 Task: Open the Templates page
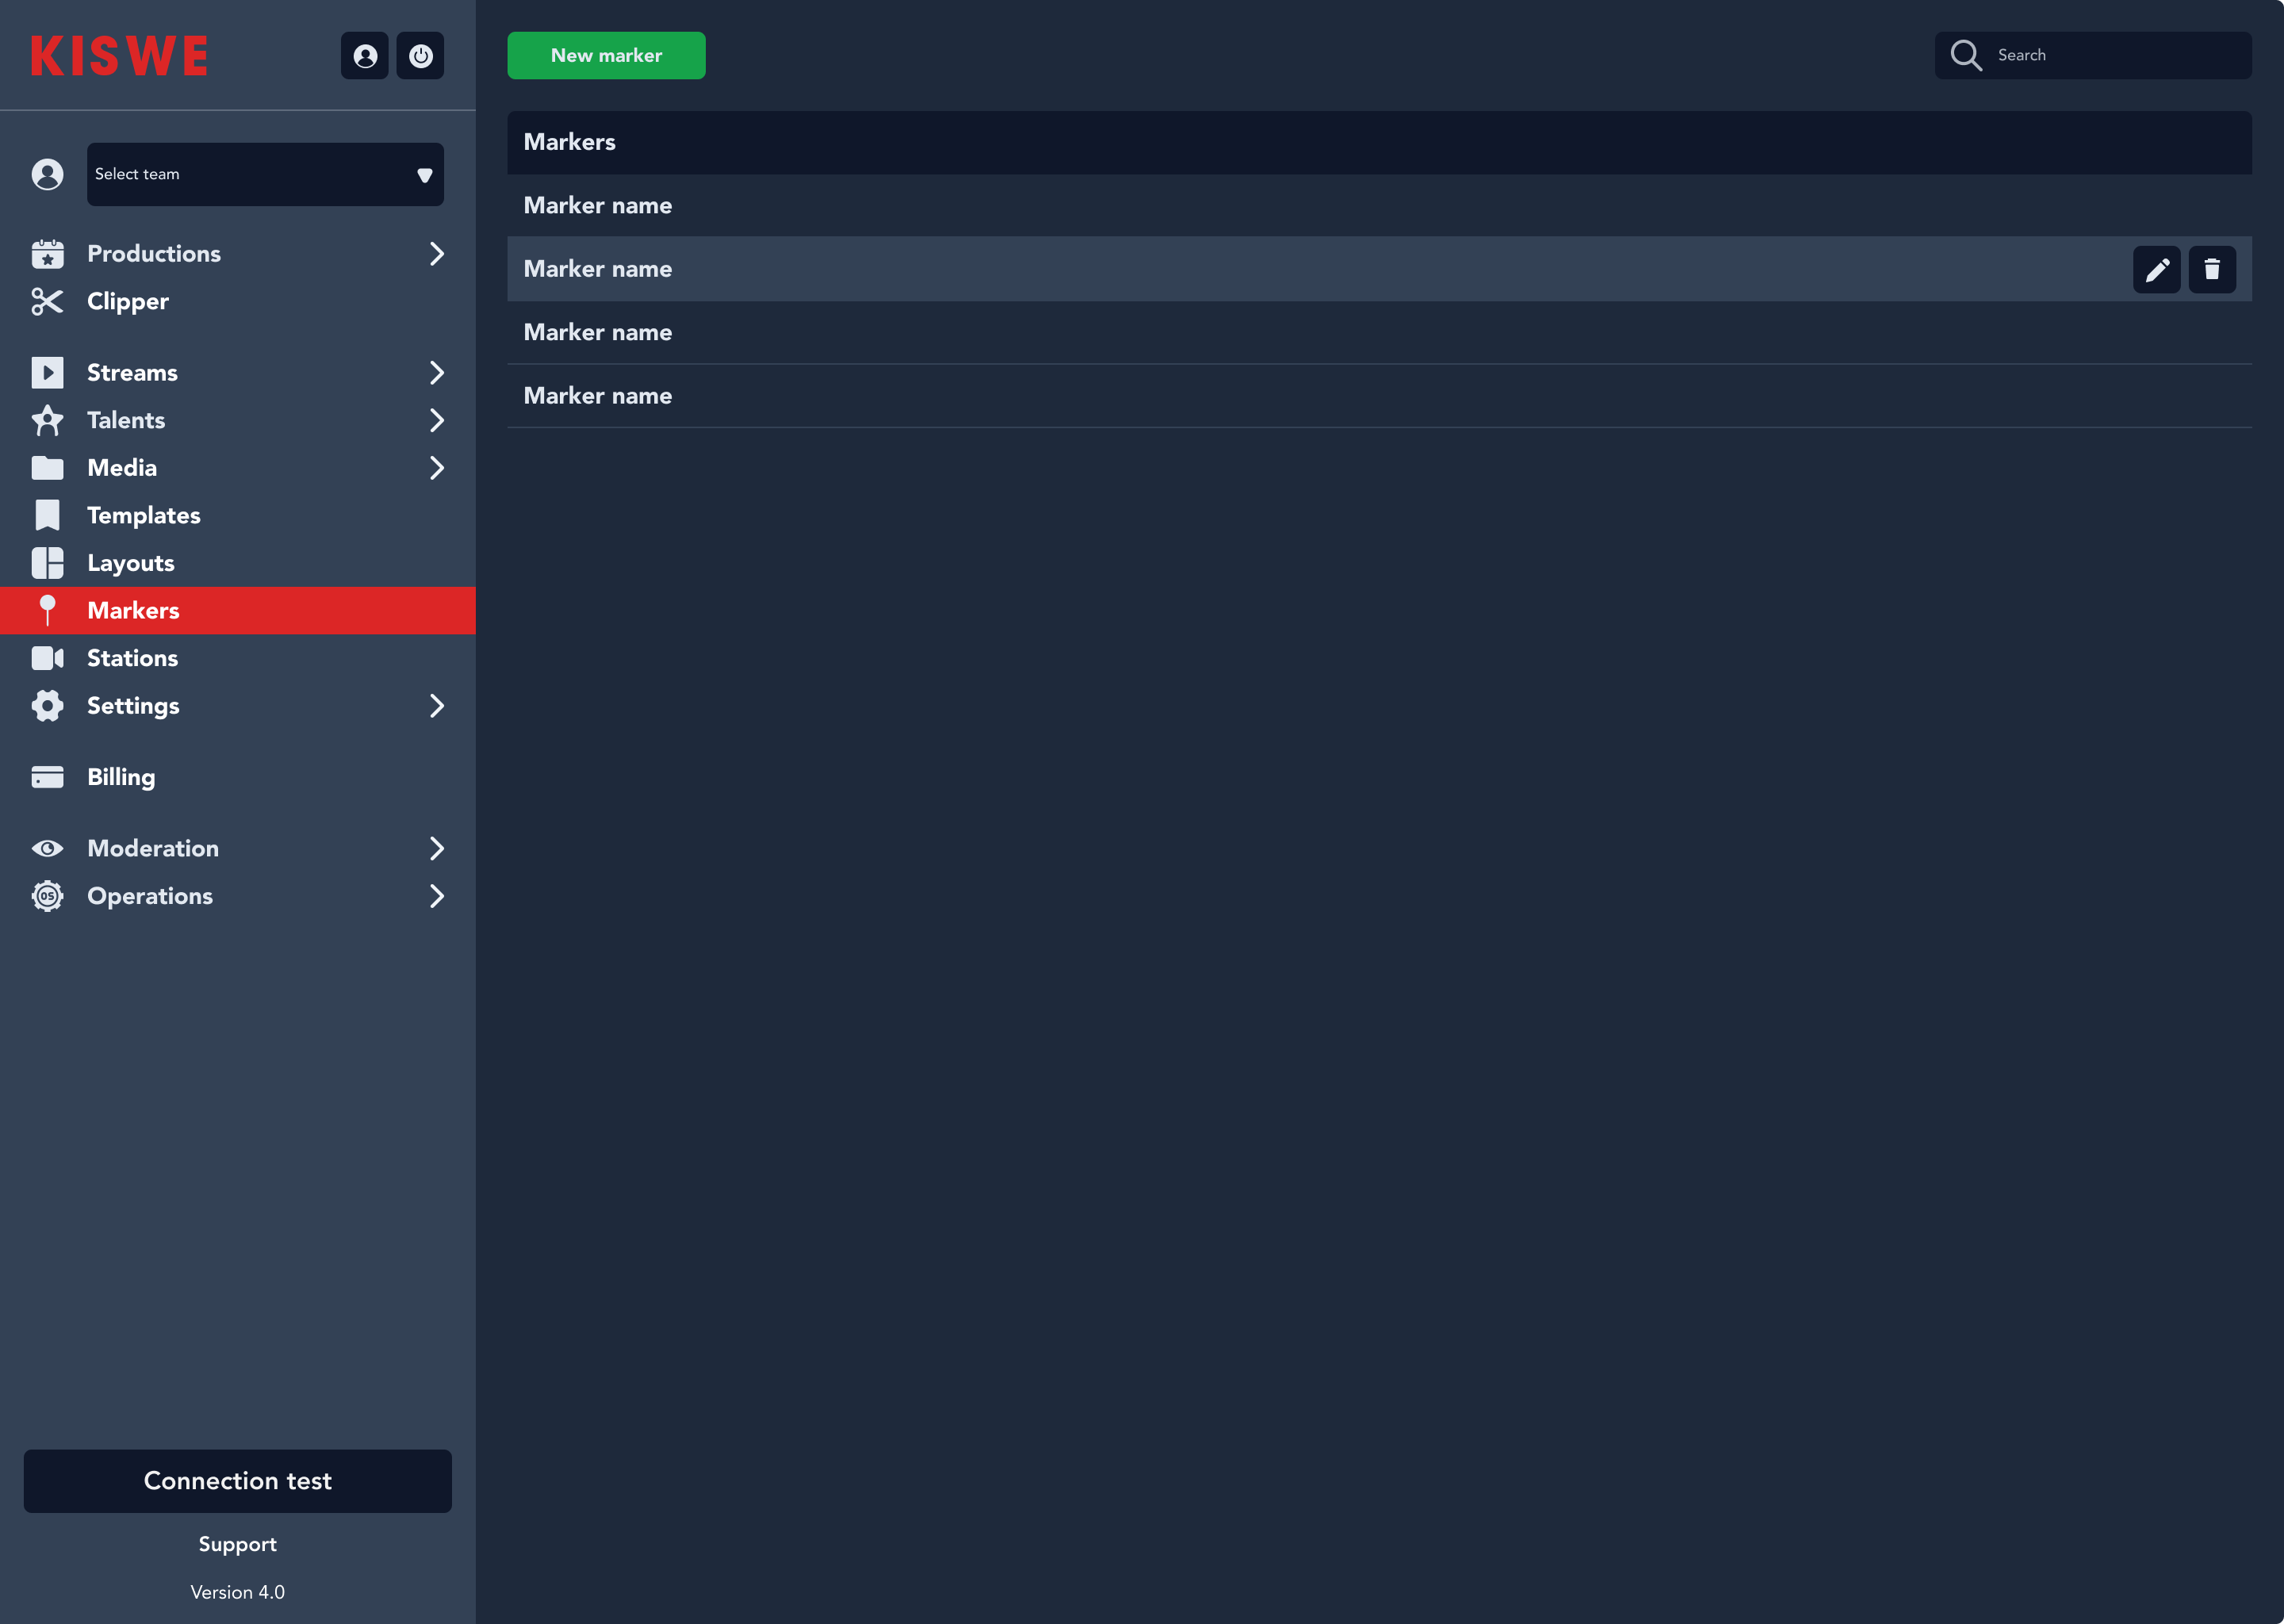(x=144, y=516)
